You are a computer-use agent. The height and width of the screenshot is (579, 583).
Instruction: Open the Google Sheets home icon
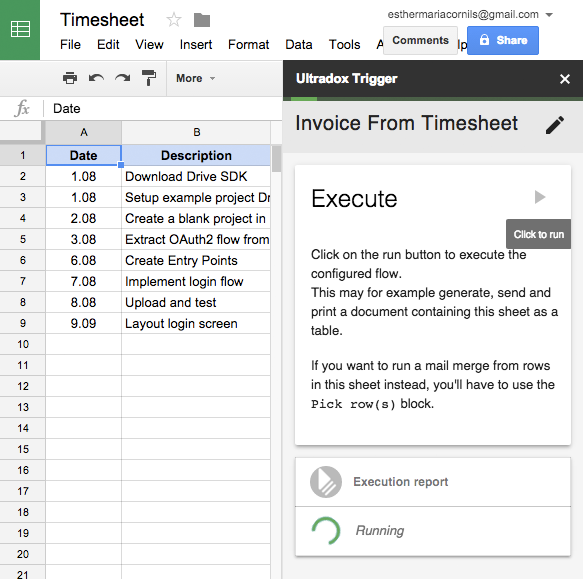(x=20, y=30)
